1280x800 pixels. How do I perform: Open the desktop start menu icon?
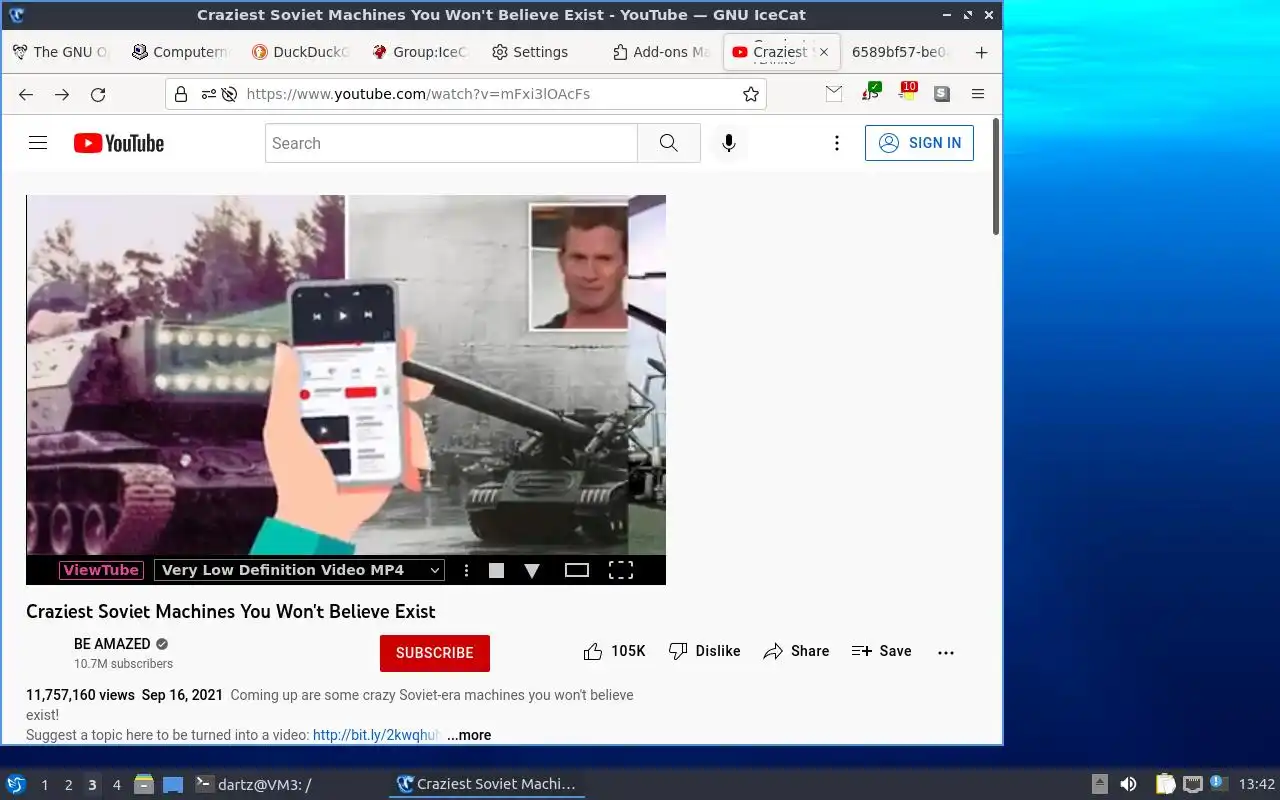click(x=16, y=784)
